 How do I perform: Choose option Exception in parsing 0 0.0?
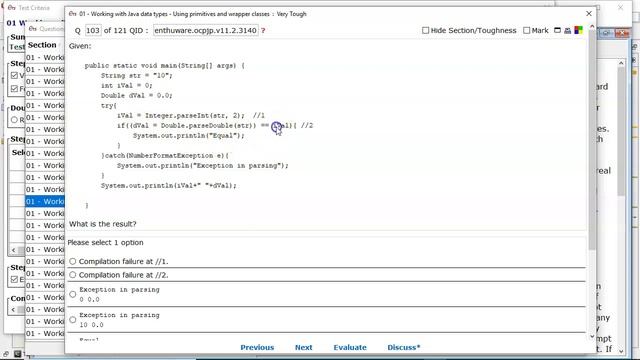[73, 294]
